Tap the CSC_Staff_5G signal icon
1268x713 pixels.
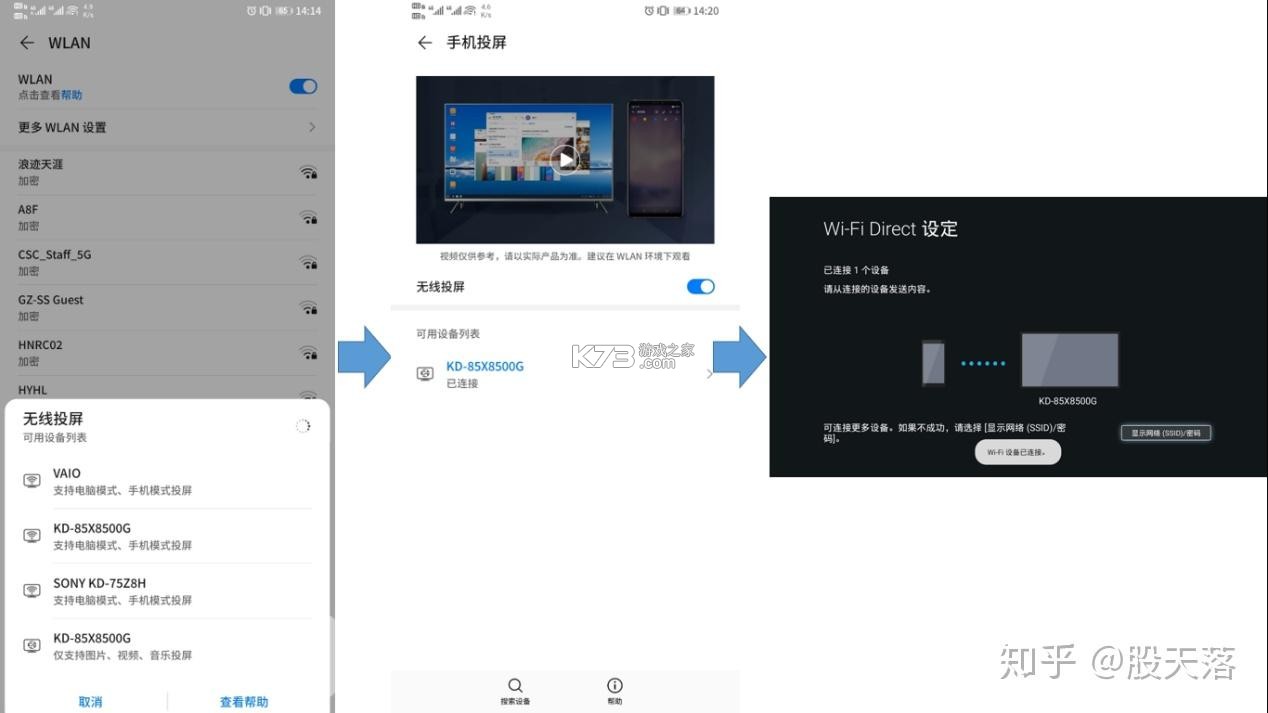click(x=309, y=263)
